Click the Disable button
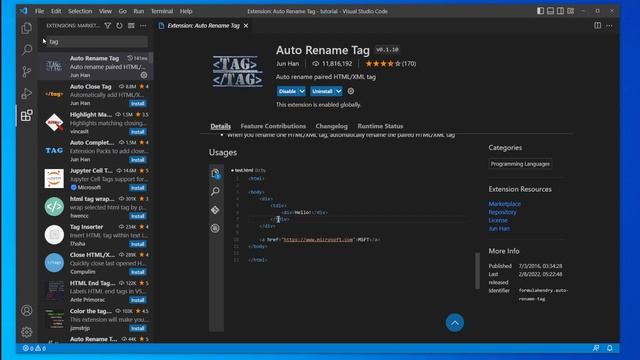640x360 pixels. (287, 91)
